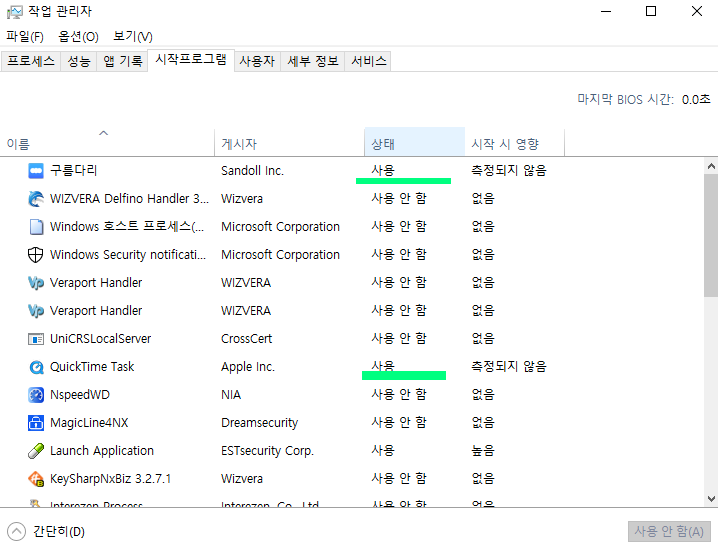Switch to the 프로세스 tab

tap(31, 61)
